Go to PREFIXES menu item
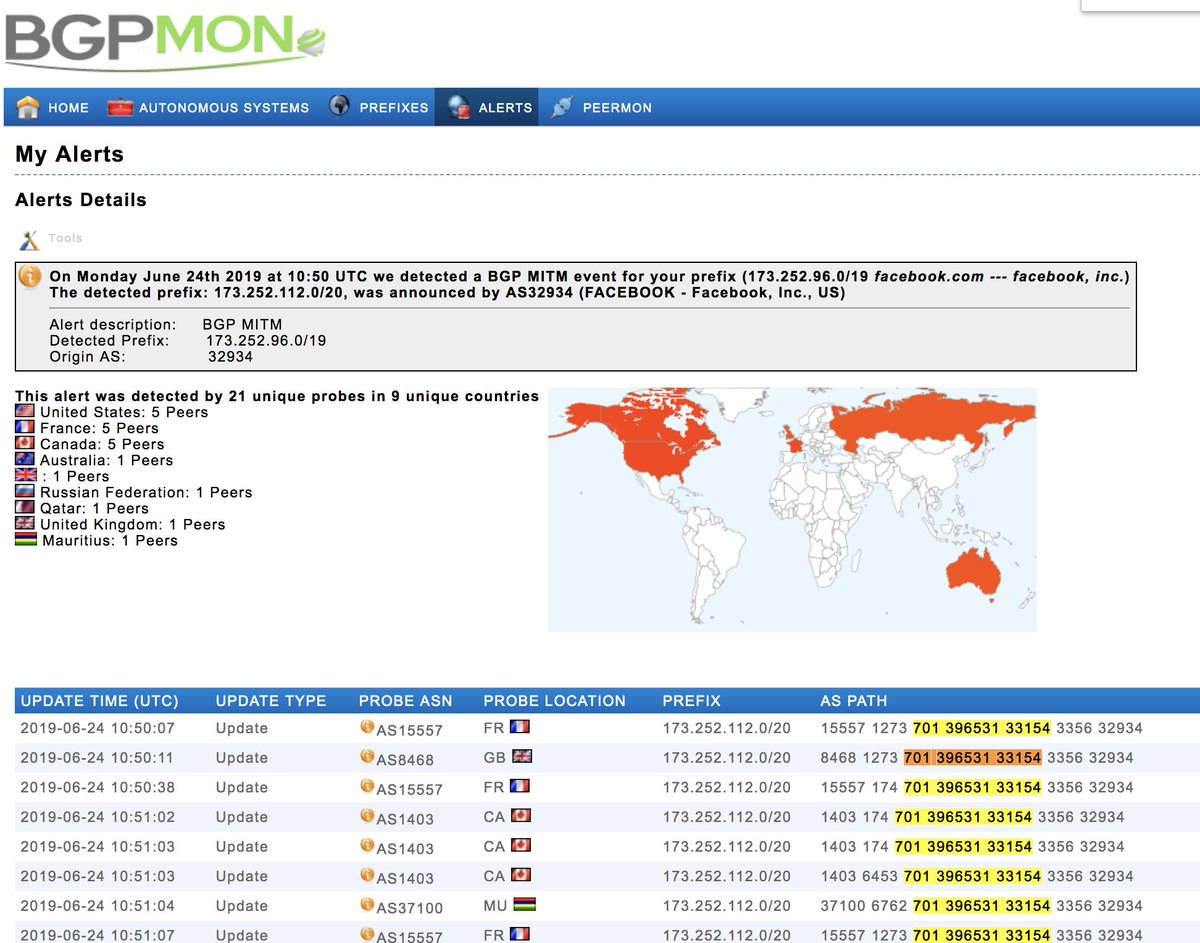 (394, 108)
